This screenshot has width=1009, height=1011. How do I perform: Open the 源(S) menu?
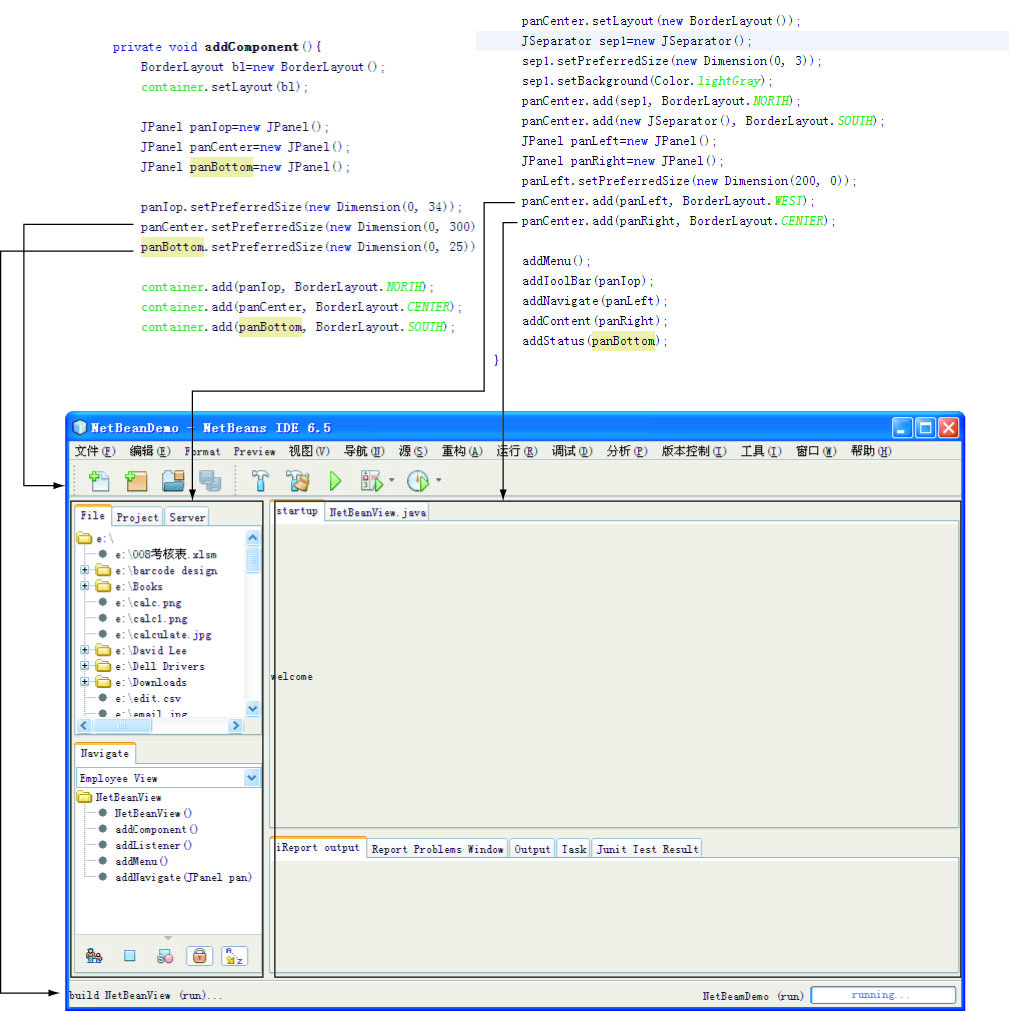[413, 451]
